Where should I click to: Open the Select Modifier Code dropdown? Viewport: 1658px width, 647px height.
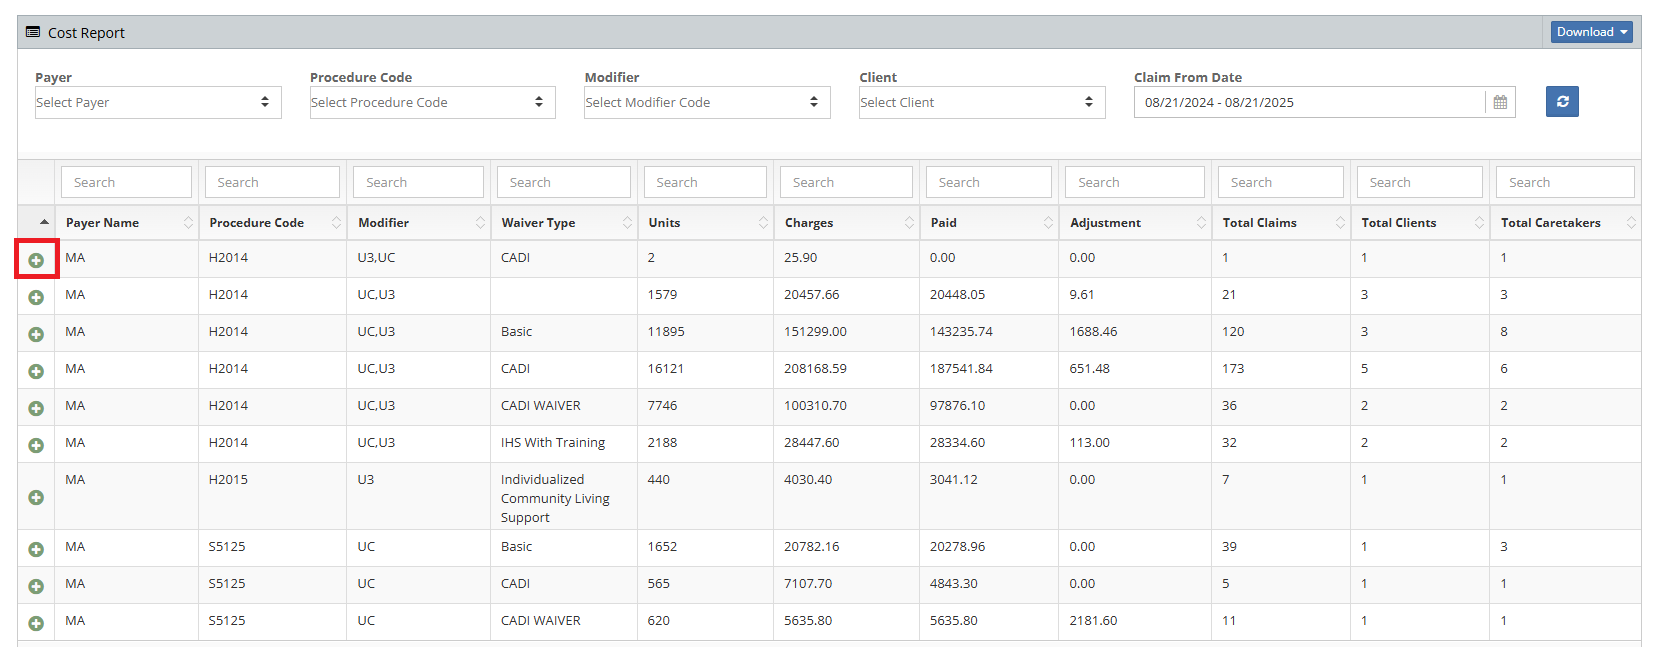click(707, 102)
